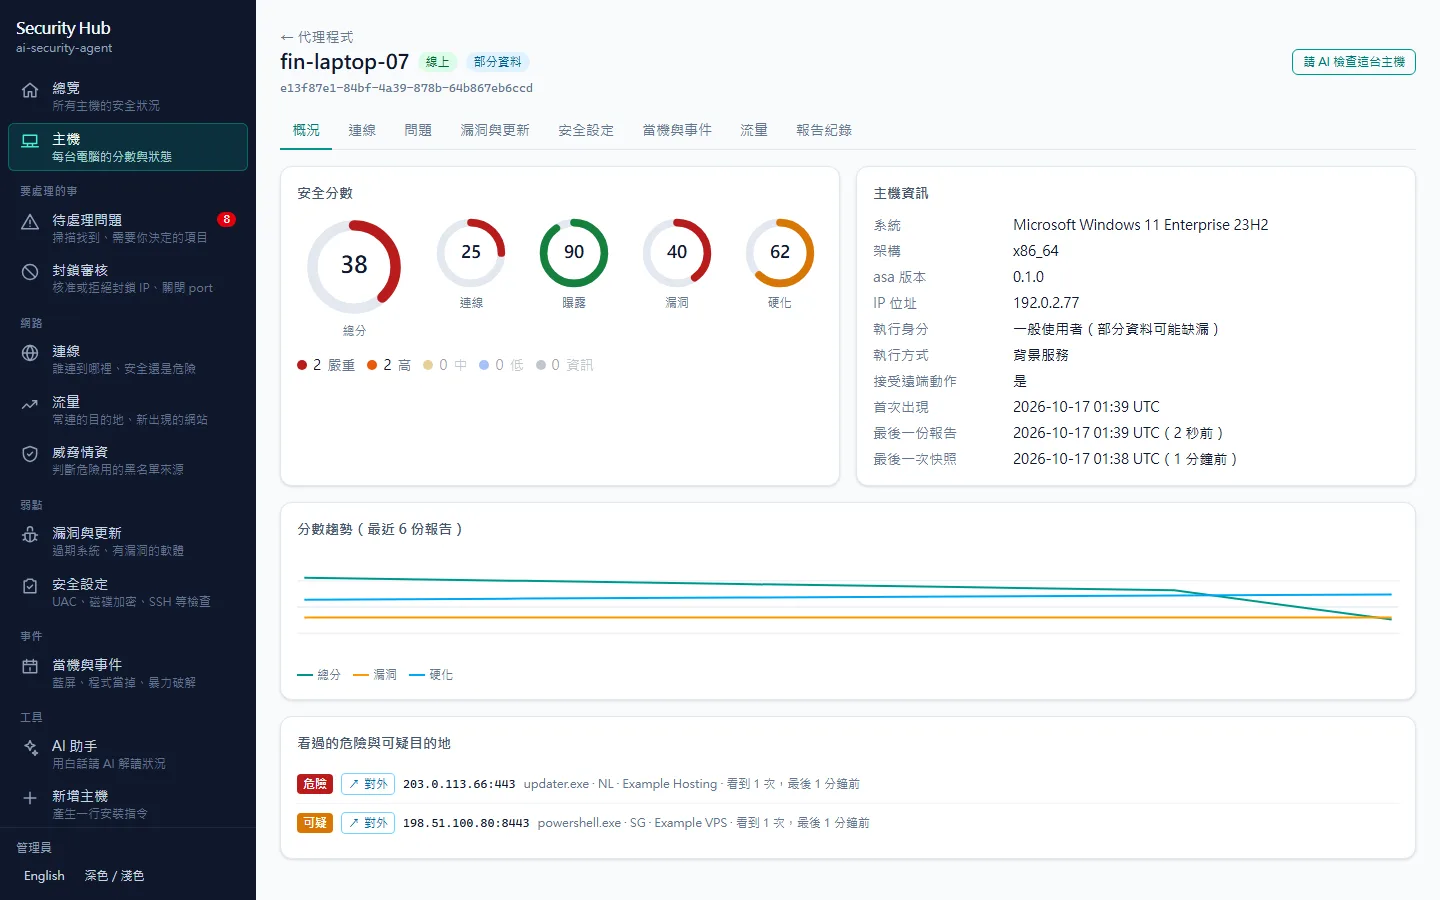This screenshot has height=900, width=1440.
Task: Open the 安全設定 clipboard icon in sidebar
Action: point(30,586)
